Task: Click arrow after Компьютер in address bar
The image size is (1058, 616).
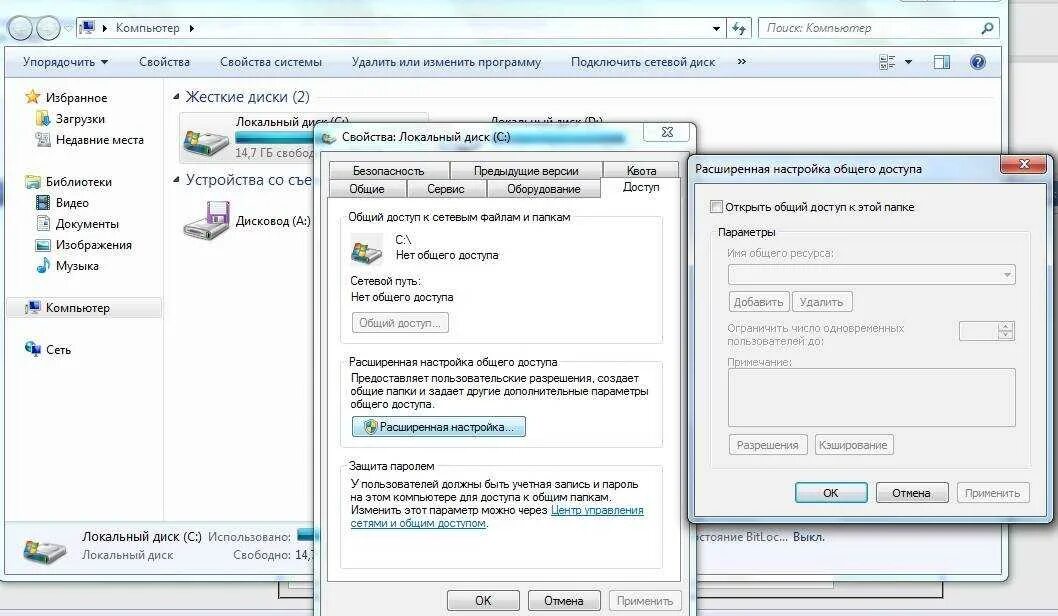Action: (x=192, y=28)
